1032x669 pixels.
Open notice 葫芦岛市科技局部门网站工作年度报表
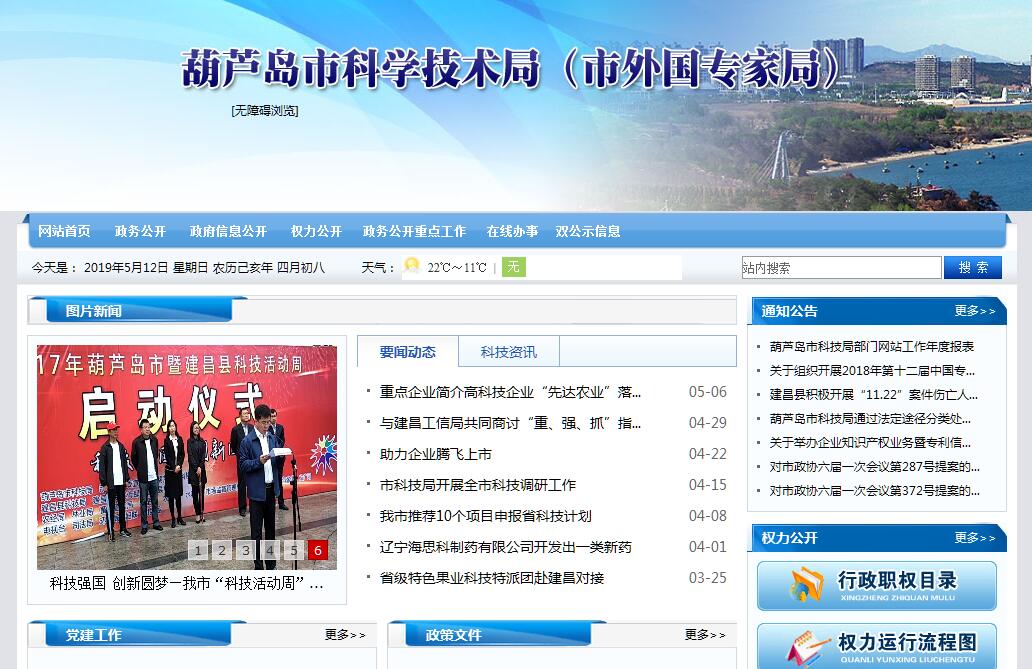[871, 346]
